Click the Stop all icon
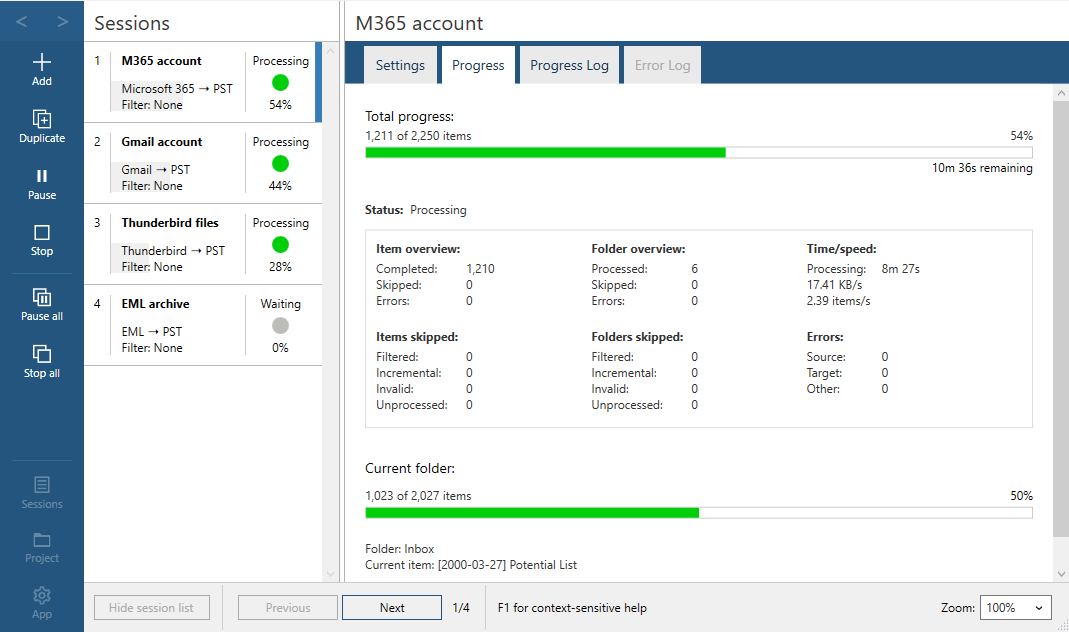The image size is (1069, 632). coord(42,354)
